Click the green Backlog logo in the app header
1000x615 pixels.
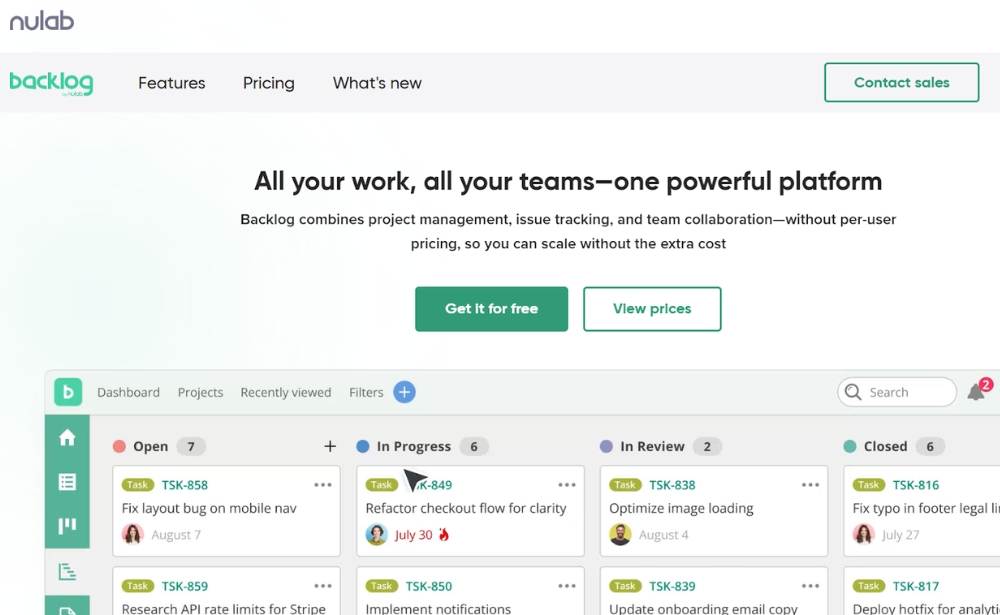tap(67, 392)
